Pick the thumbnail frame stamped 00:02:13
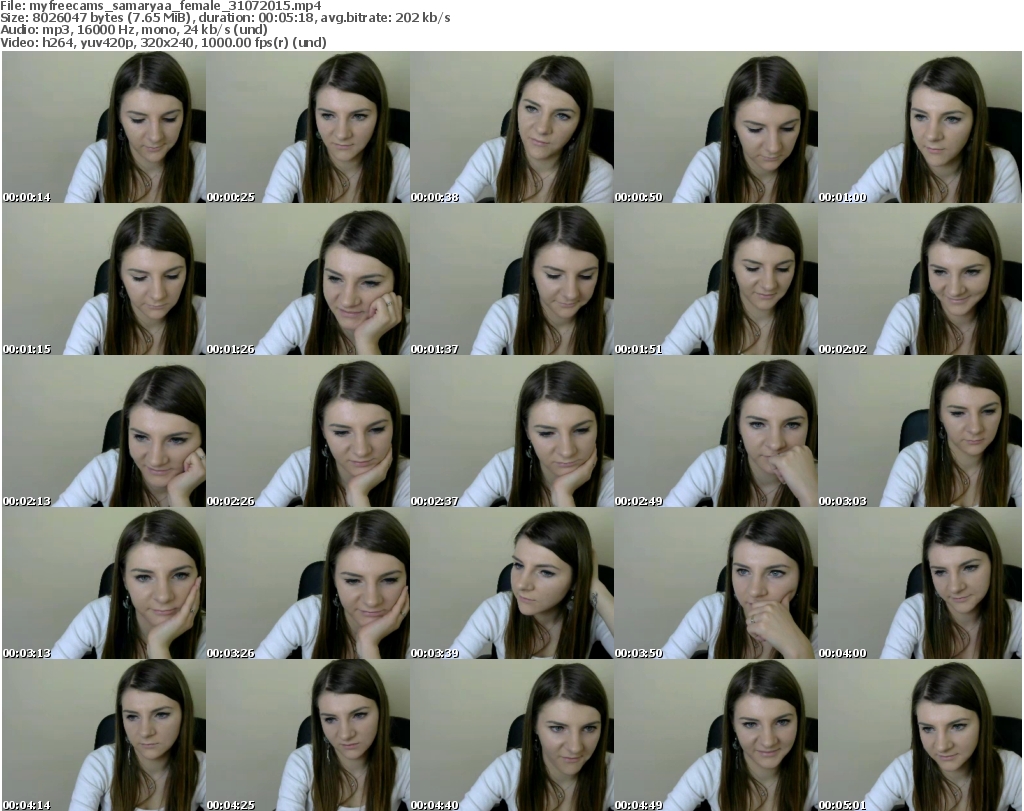 pyautogui.click(x=104, y=431)
